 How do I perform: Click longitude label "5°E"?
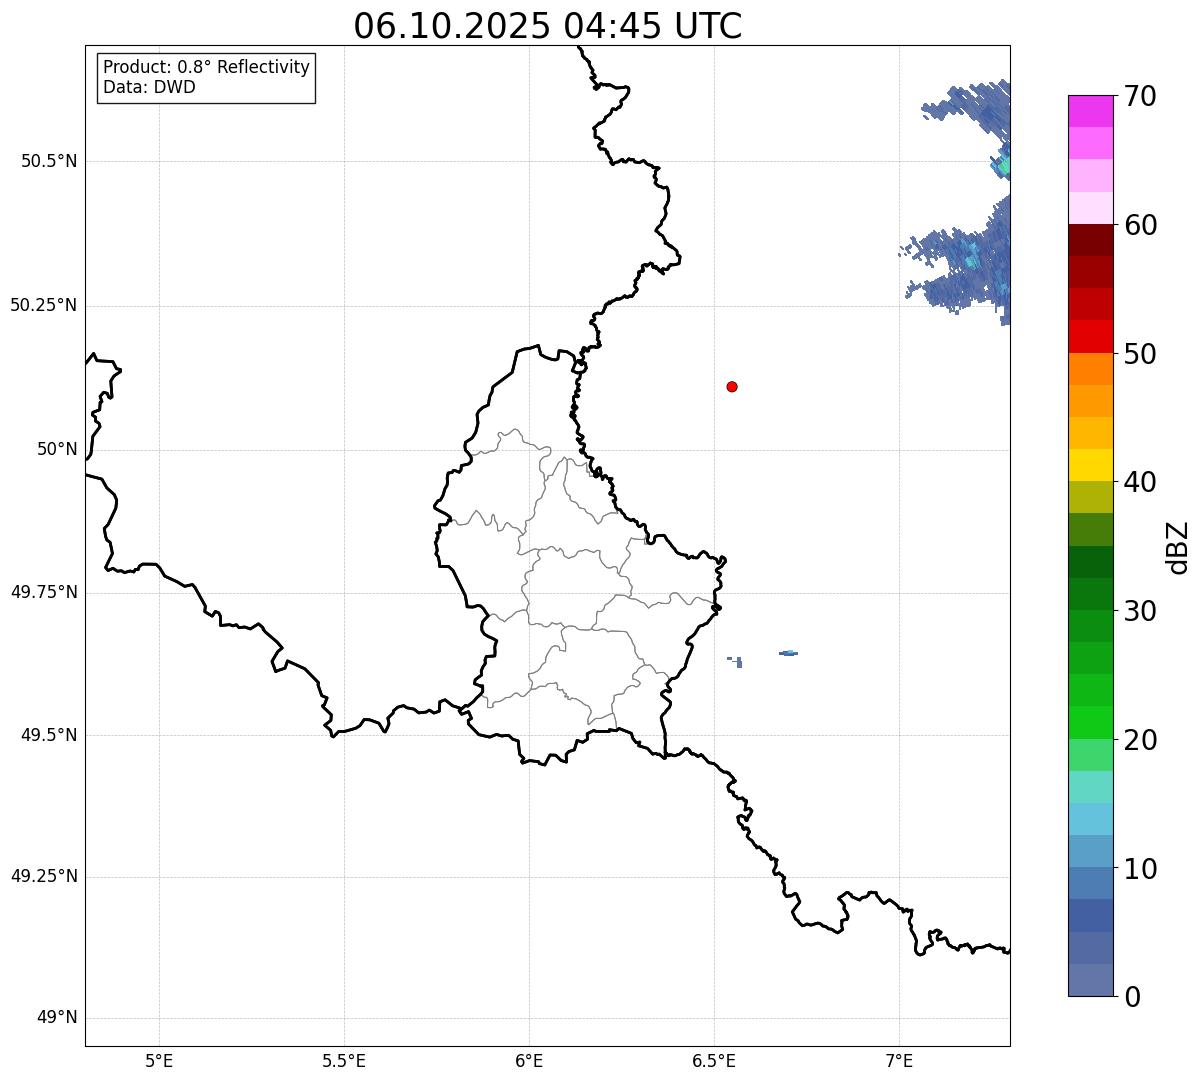point(159,1060)
